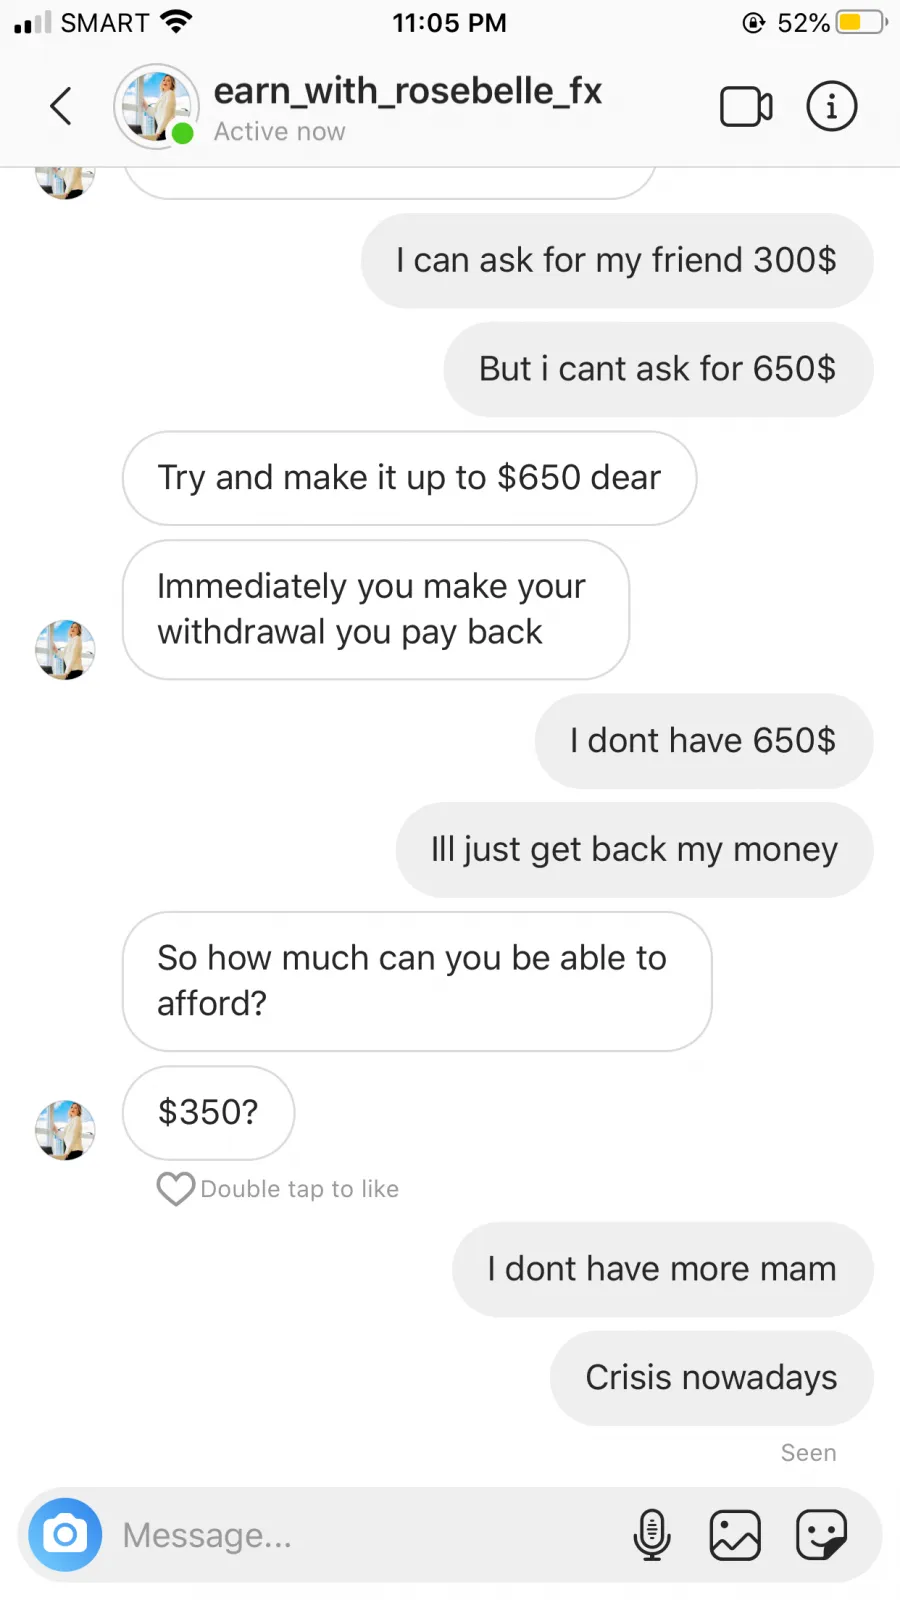
Task: Select 'So how much can you be able to afford?' bubble
Action: (417, 981)
